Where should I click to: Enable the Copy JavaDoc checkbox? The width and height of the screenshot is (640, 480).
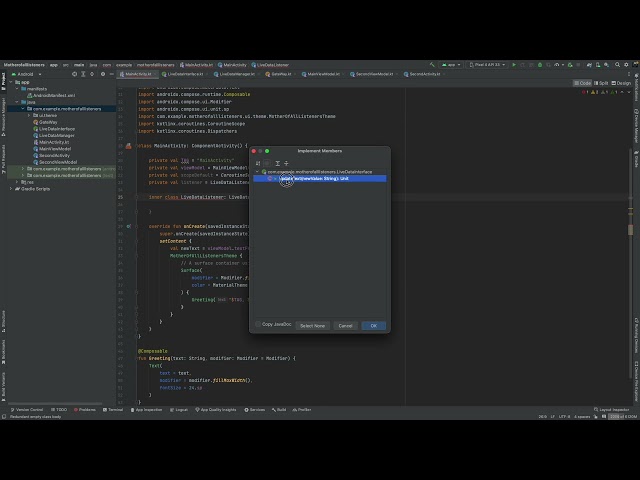(x=258, y=324)
